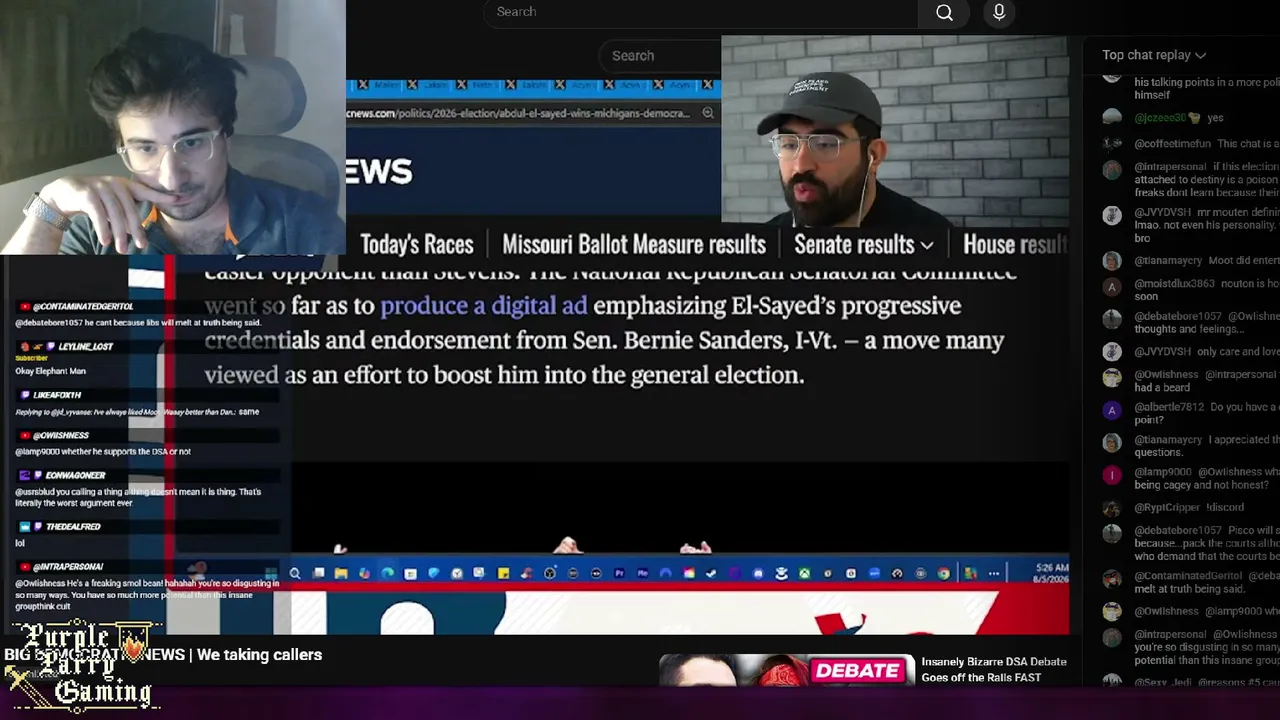Click the YouTube top Search input field
The width and height of the screenshot is (1280, 720).
700,12
